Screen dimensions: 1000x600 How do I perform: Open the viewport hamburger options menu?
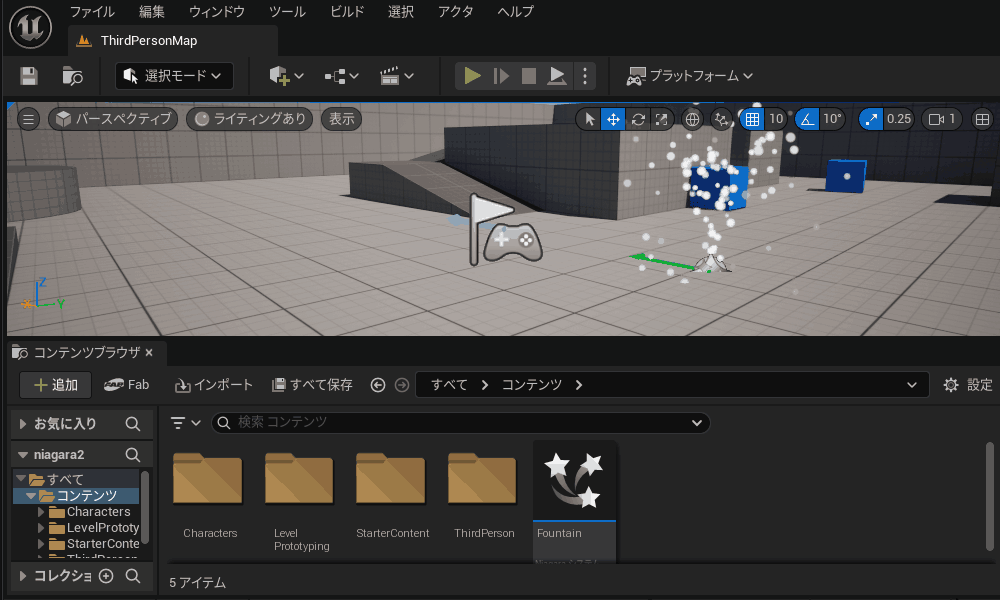click(29, 119)
